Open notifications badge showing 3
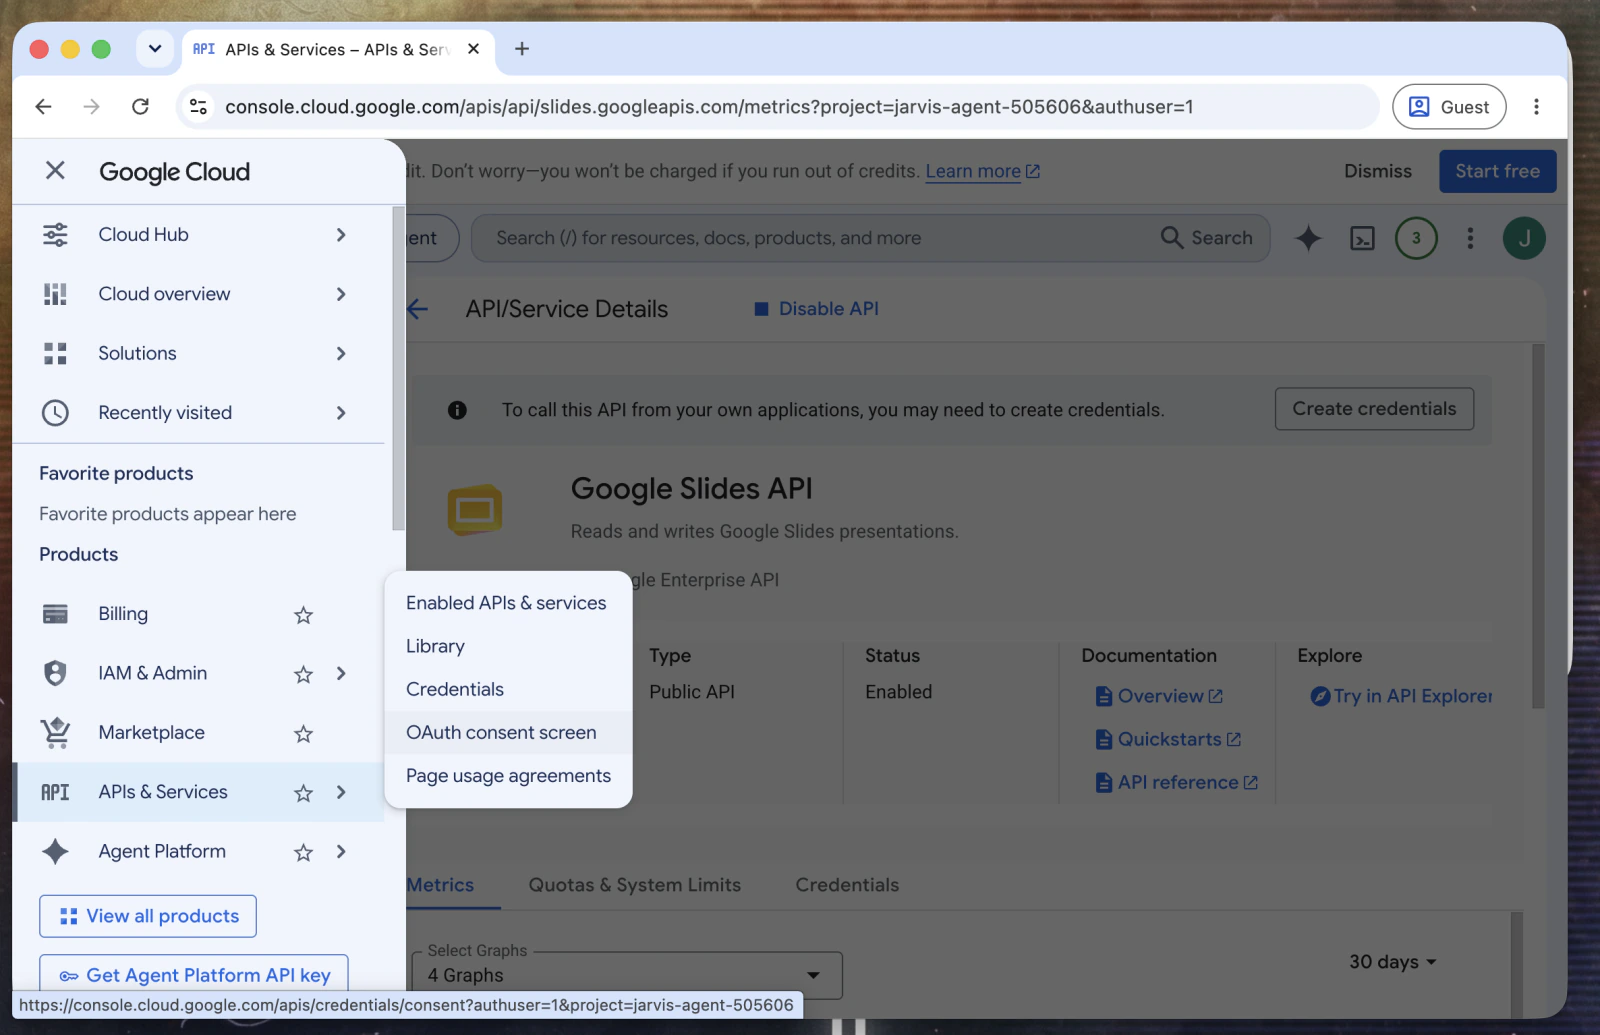 [x=1416, y=238]
